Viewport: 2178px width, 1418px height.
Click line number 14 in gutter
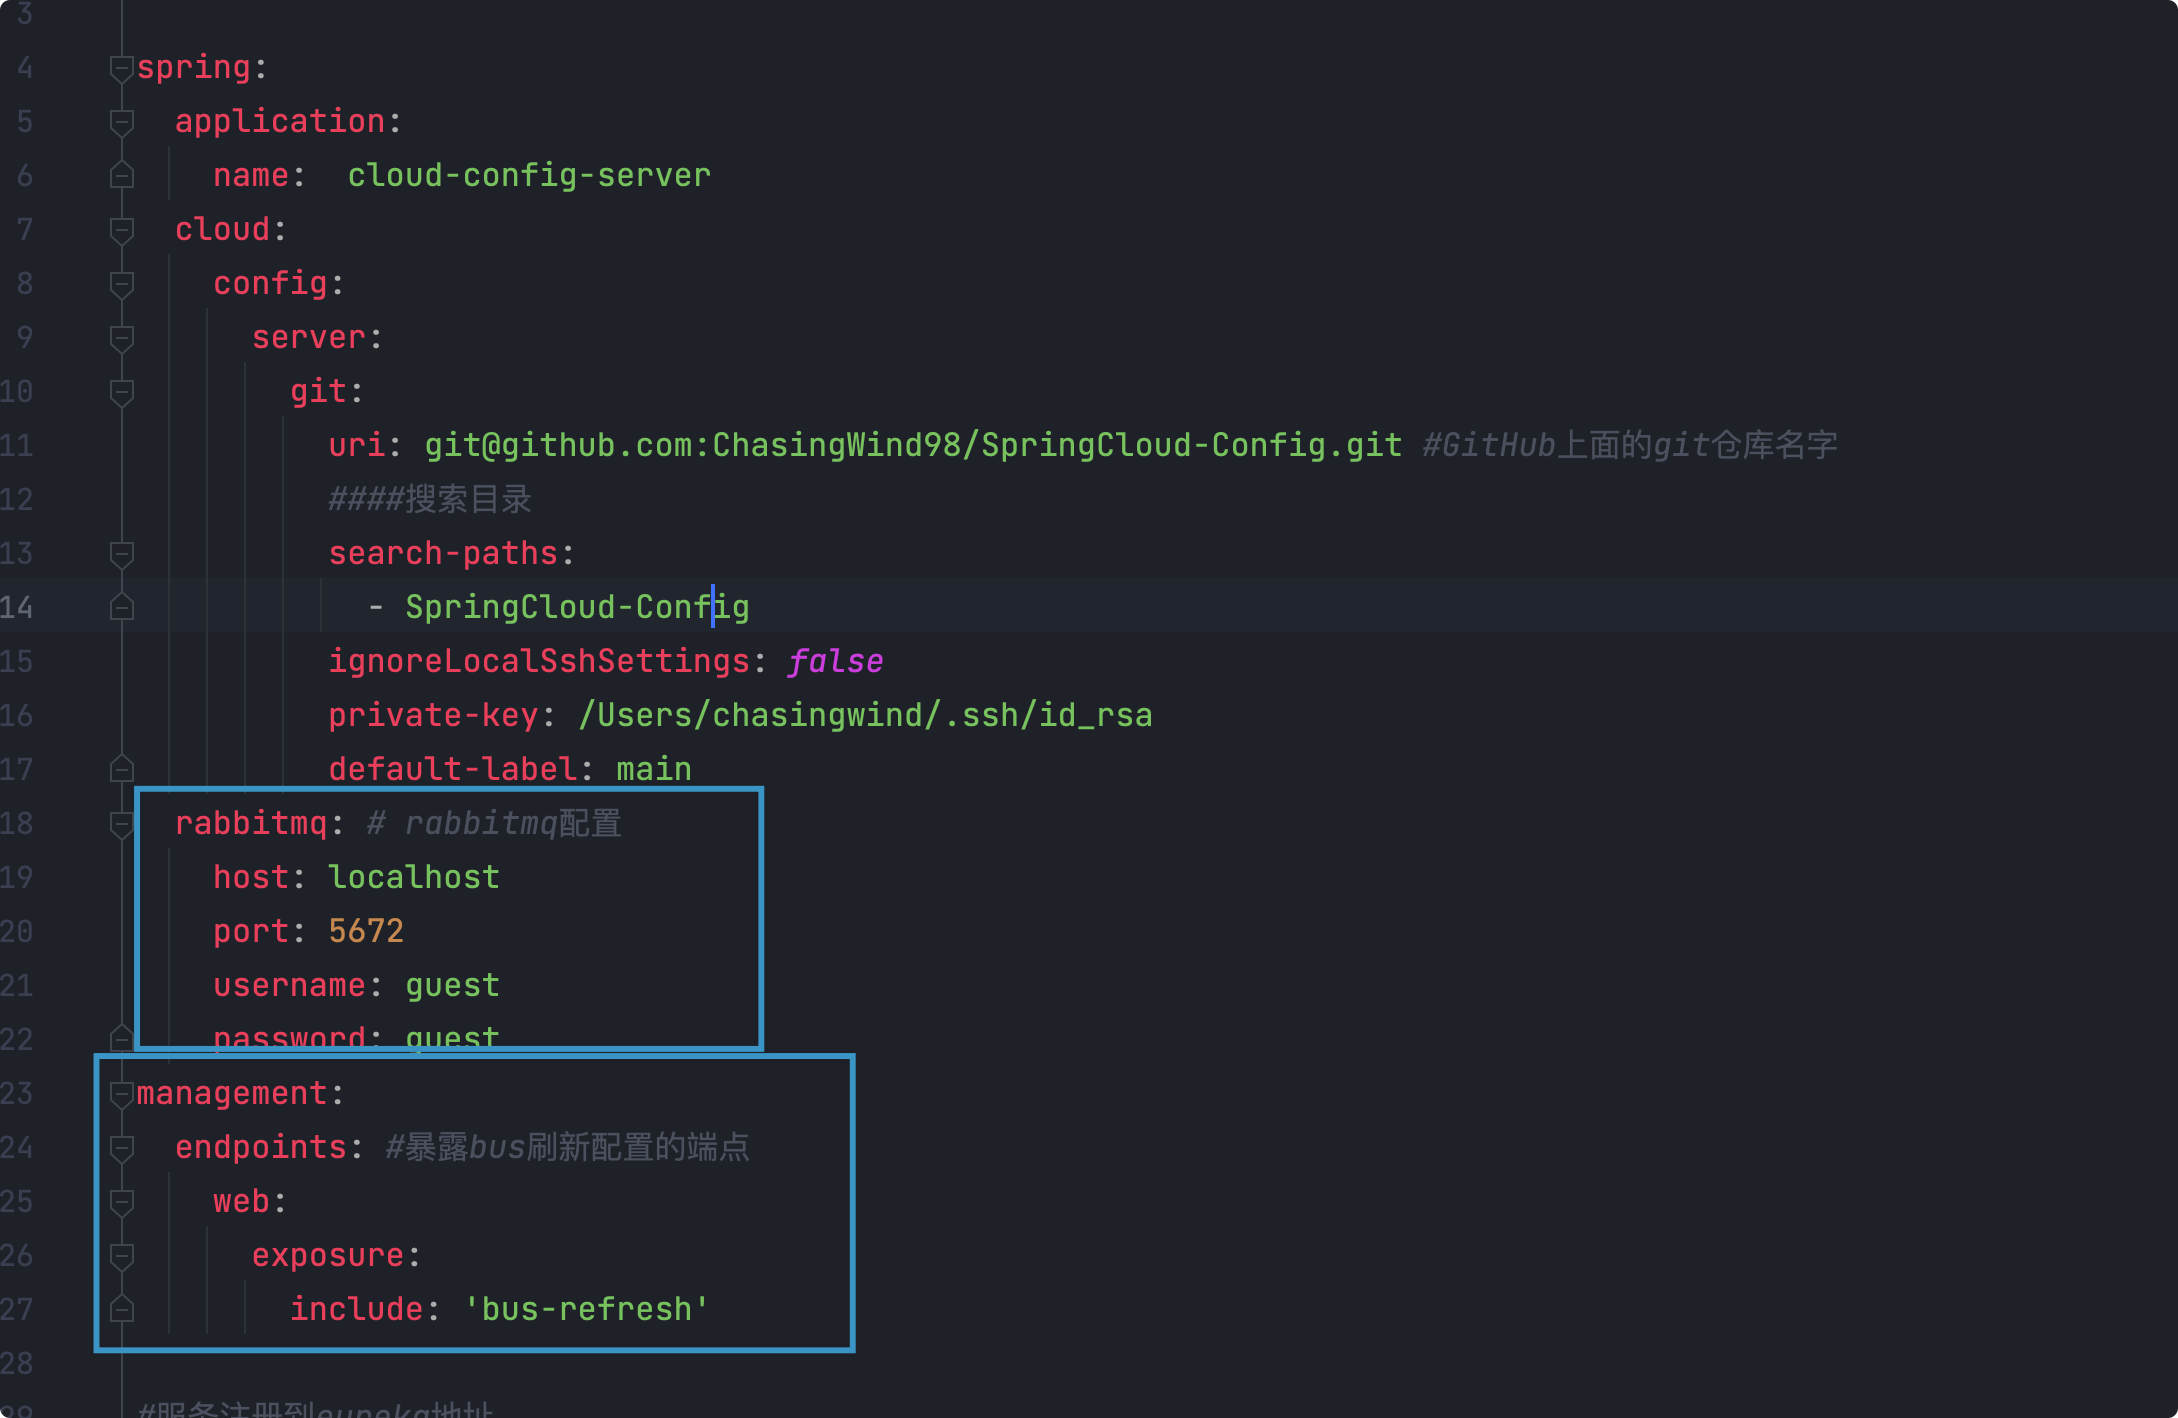(x=18, y=608)
